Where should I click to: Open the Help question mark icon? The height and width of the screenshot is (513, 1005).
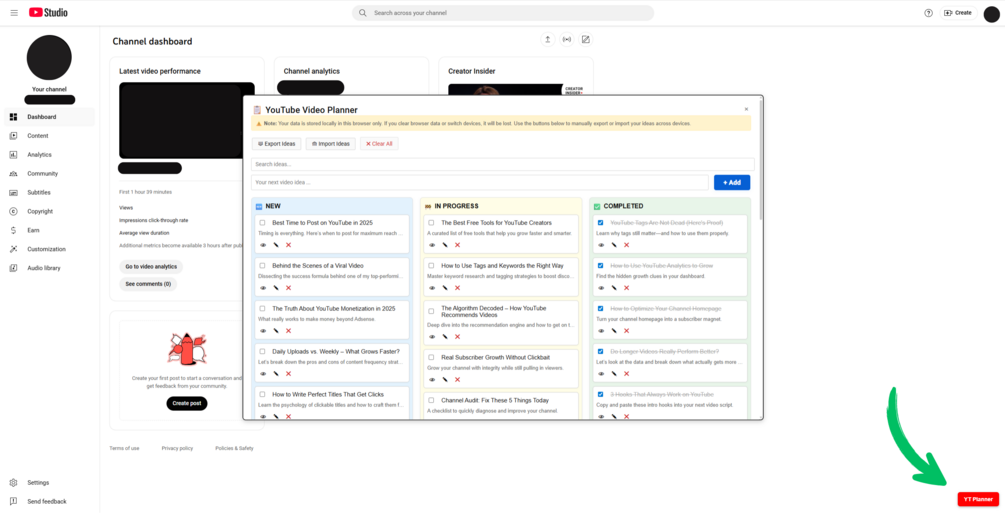coord(928,13)
